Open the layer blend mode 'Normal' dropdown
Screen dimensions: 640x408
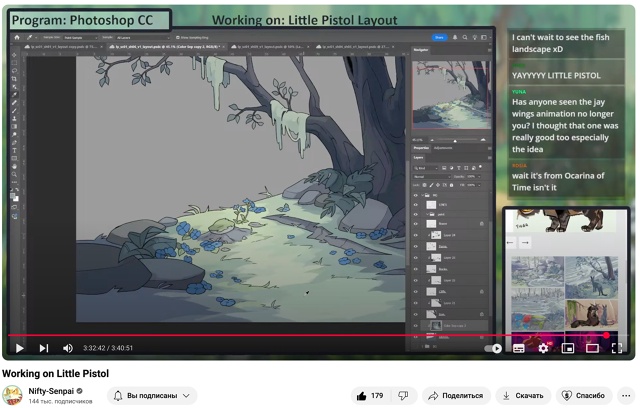431,177
